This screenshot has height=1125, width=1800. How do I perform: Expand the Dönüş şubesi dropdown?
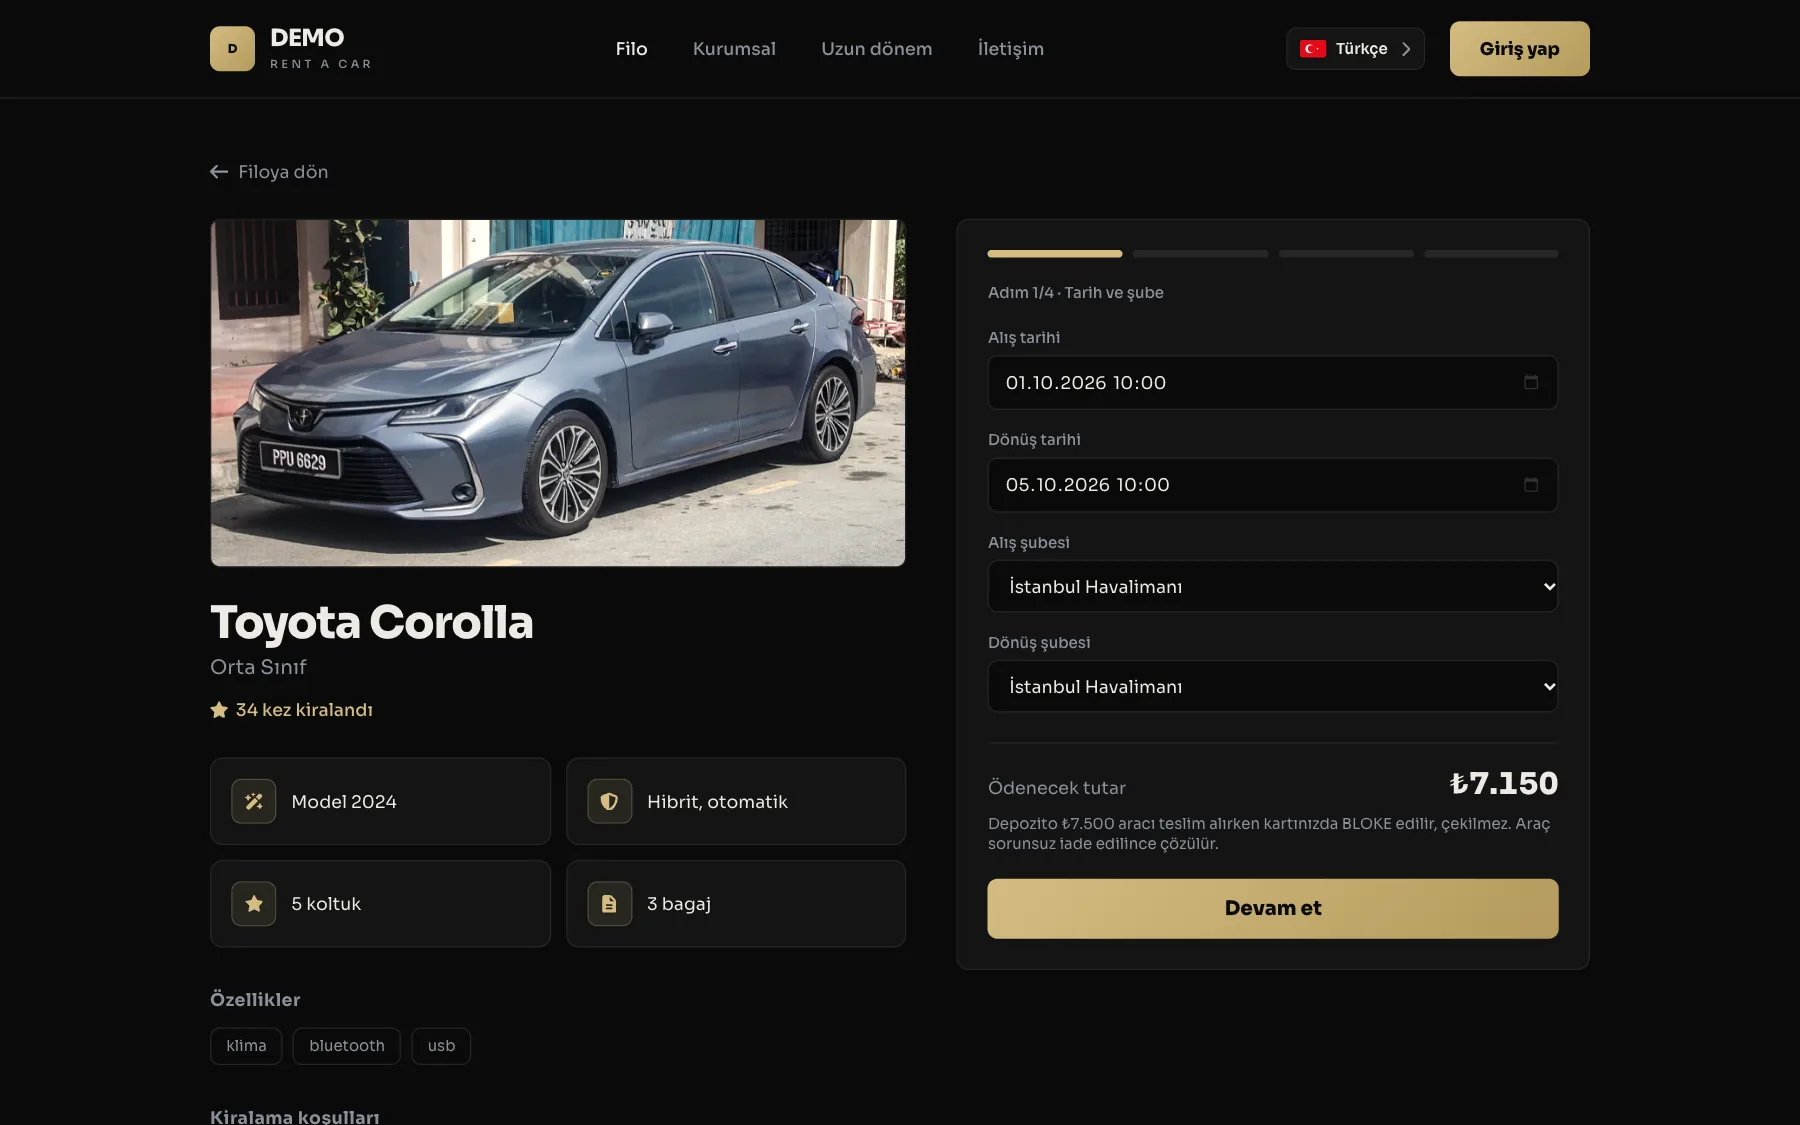pyautogui.click(x=1273, y=687)
